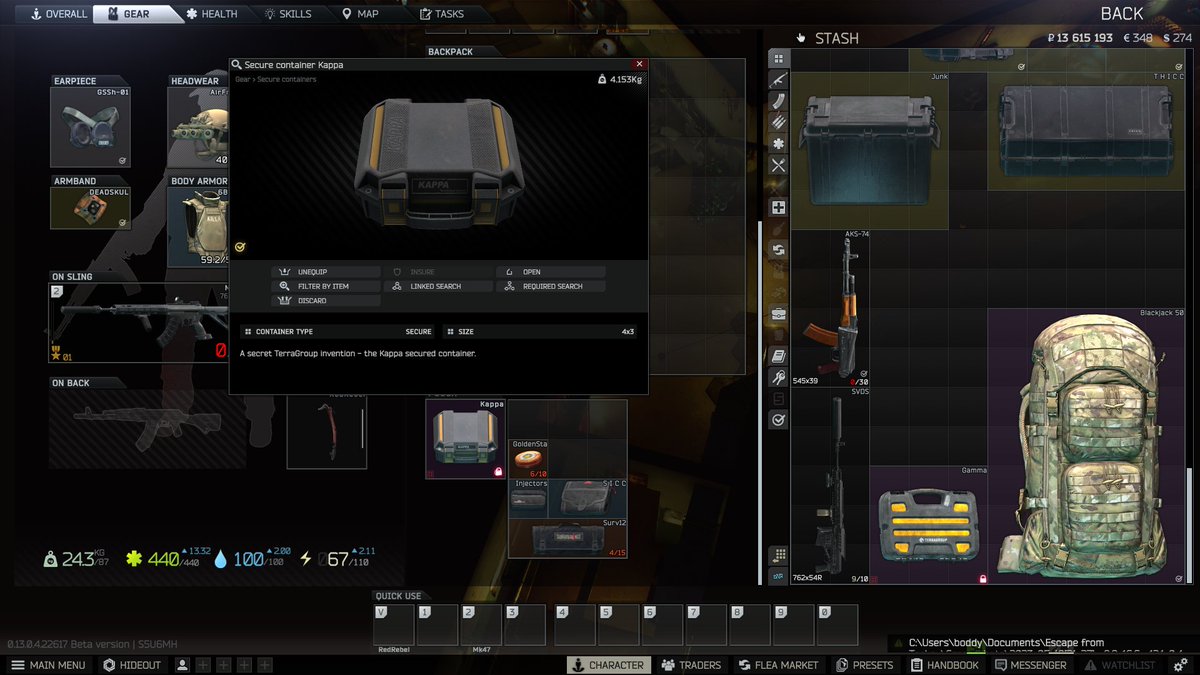Click the Gear breadcrumb in Kappa window
The height and width of the screenshot is (675, 1200).
click(243, 79)
